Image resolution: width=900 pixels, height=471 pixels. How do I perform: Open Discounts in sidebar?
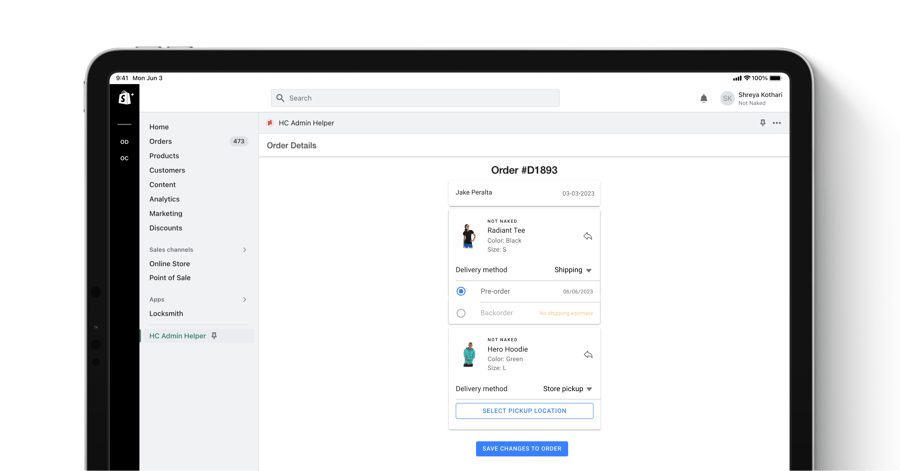[x=166, y=228]
